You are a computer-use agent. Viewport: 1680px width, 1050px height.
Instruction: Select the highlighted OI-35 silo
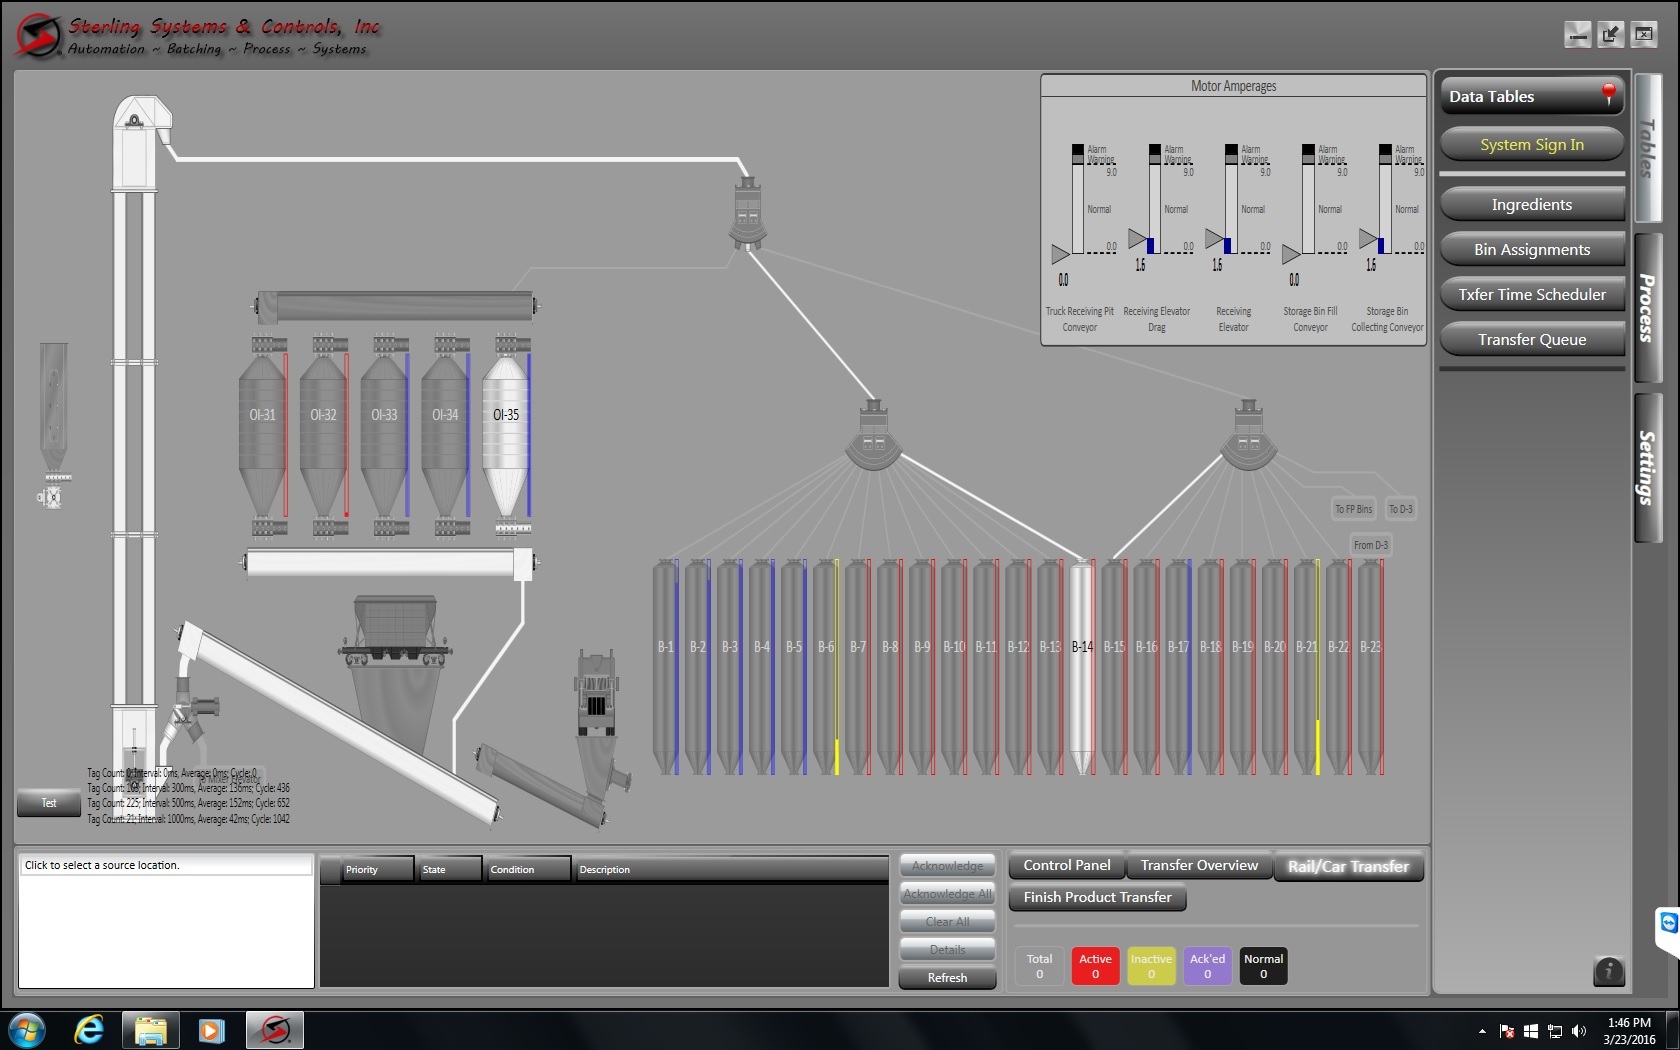[505, 430]
